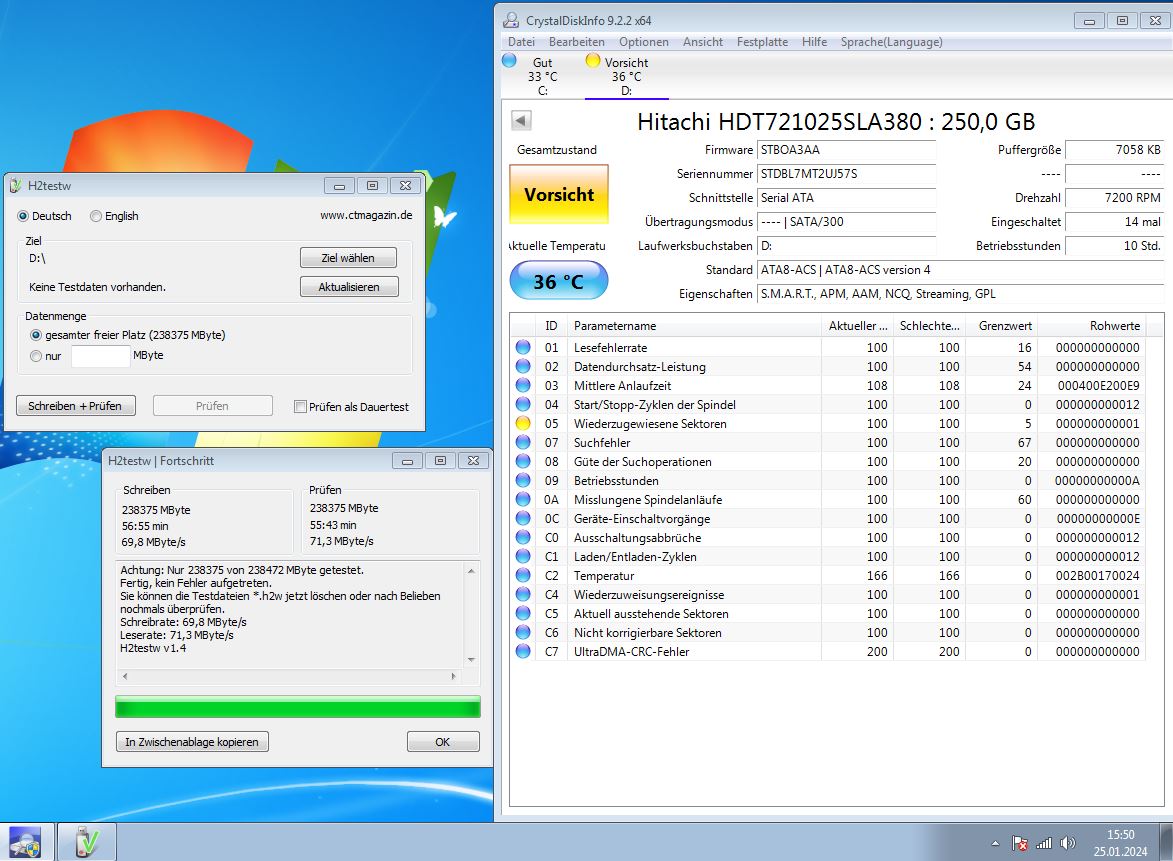This screenshot has width=1173, height=861.
Task: Click the blue status dot for Betriebsstunden row
Action: click(523, 480)
